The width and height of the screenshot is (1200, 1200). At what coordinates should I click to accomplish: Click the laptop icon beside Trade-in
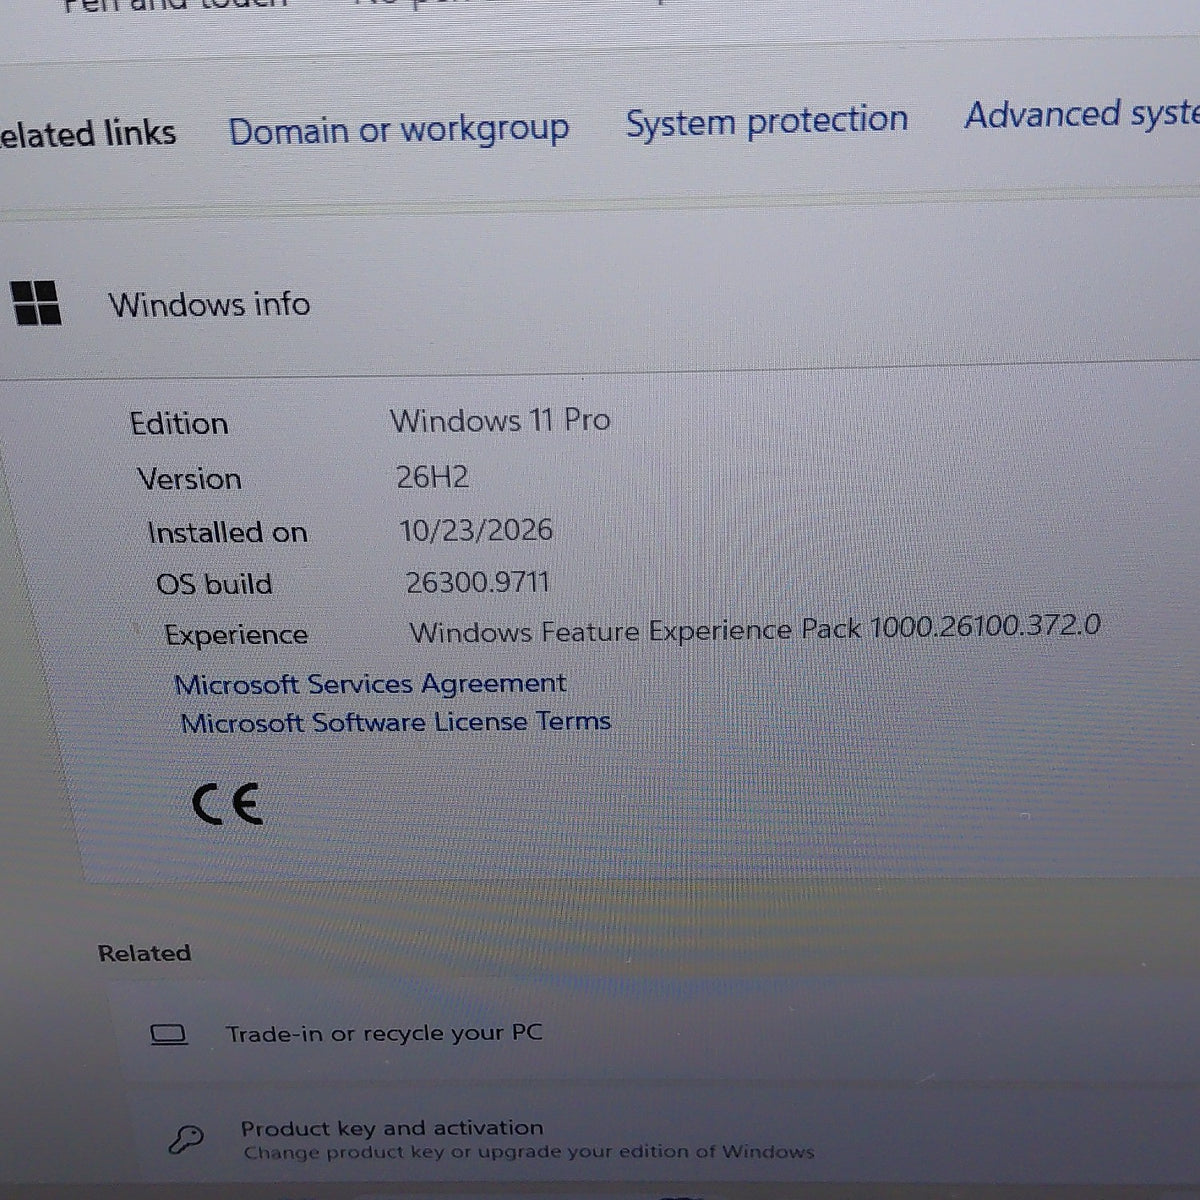[x=168, y=1034]
